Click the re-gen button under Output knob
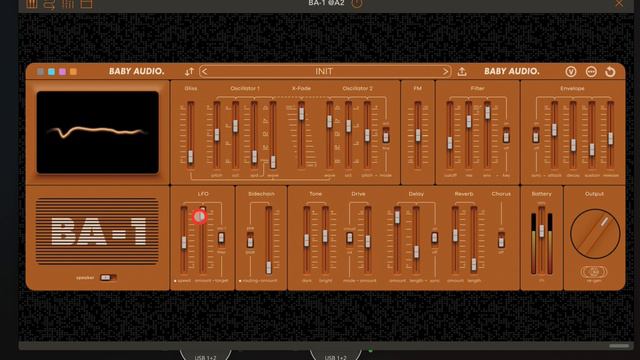Screen dimensions: 640x360 click(594, 272)
